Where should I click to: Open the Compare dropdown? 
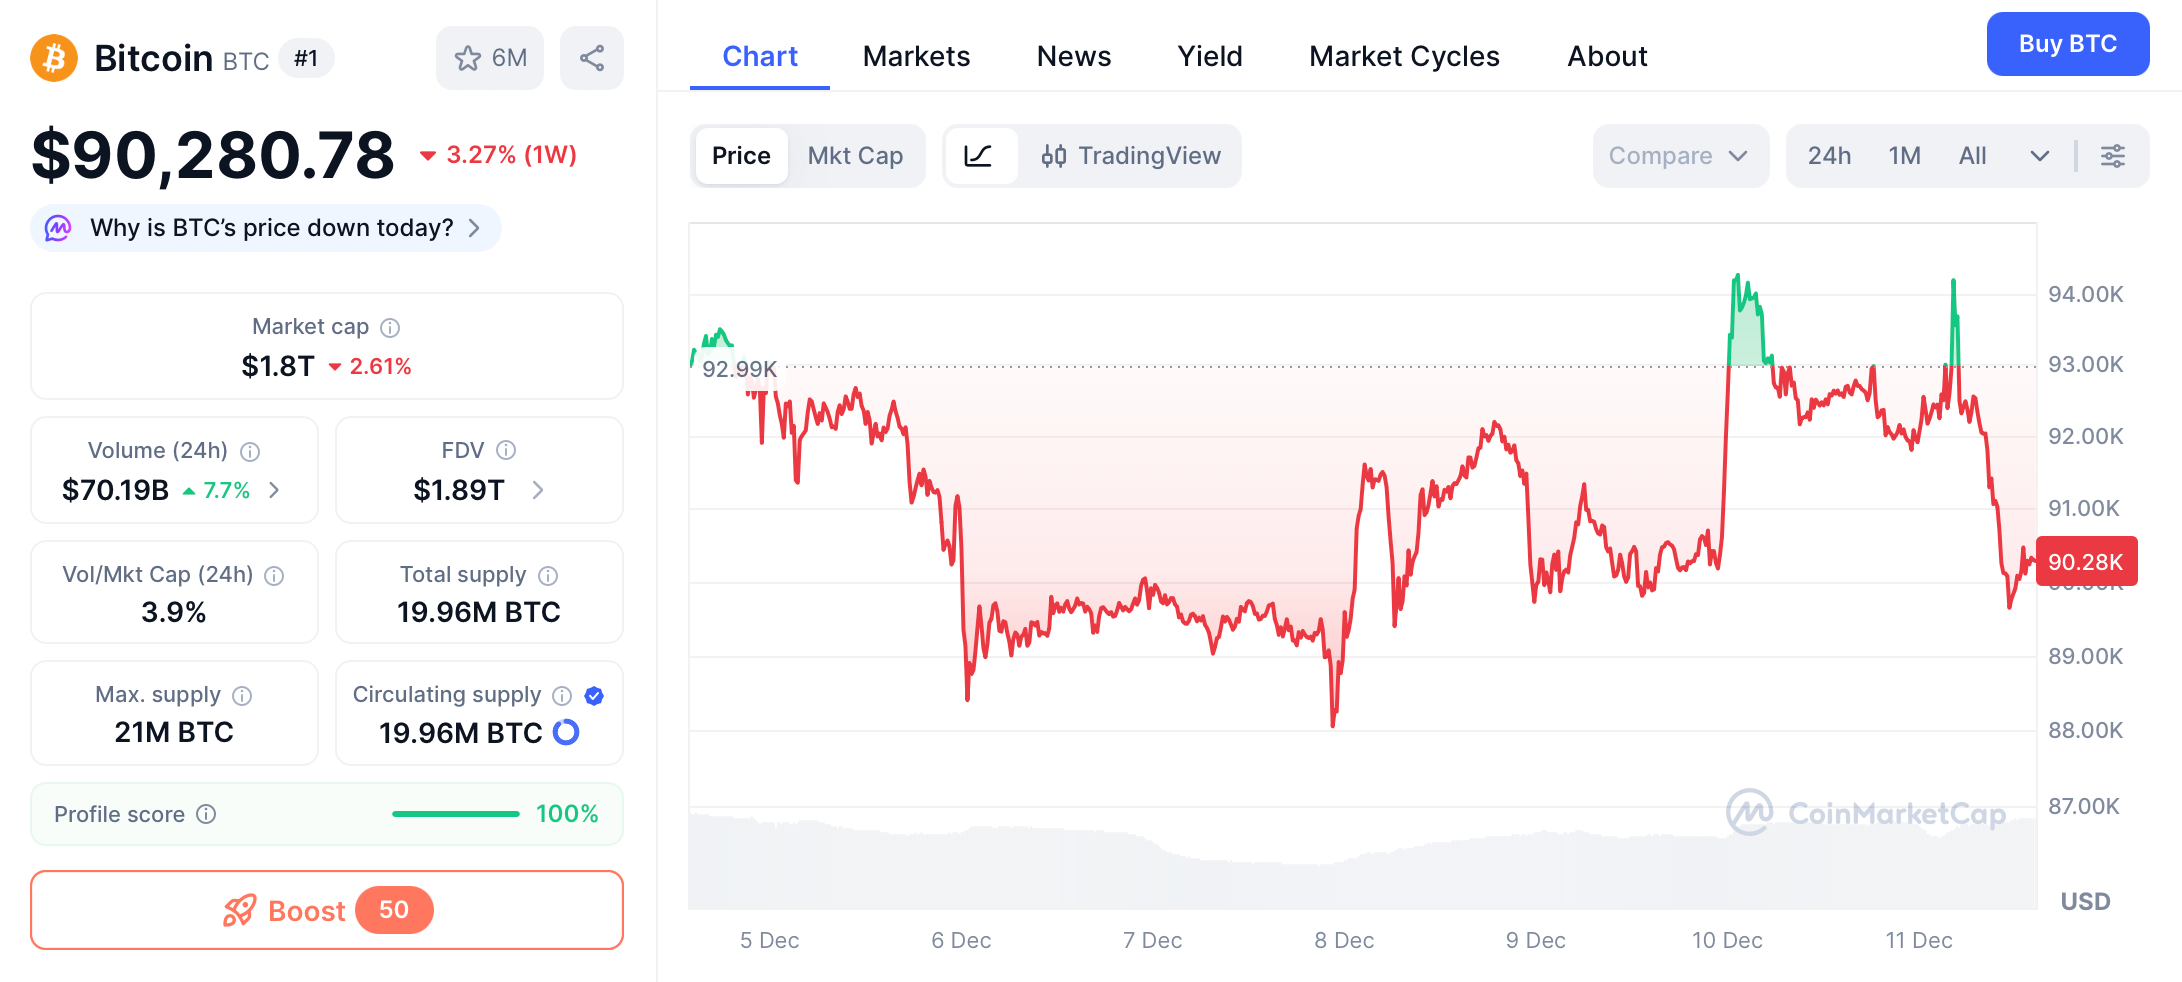point(1679,156)
